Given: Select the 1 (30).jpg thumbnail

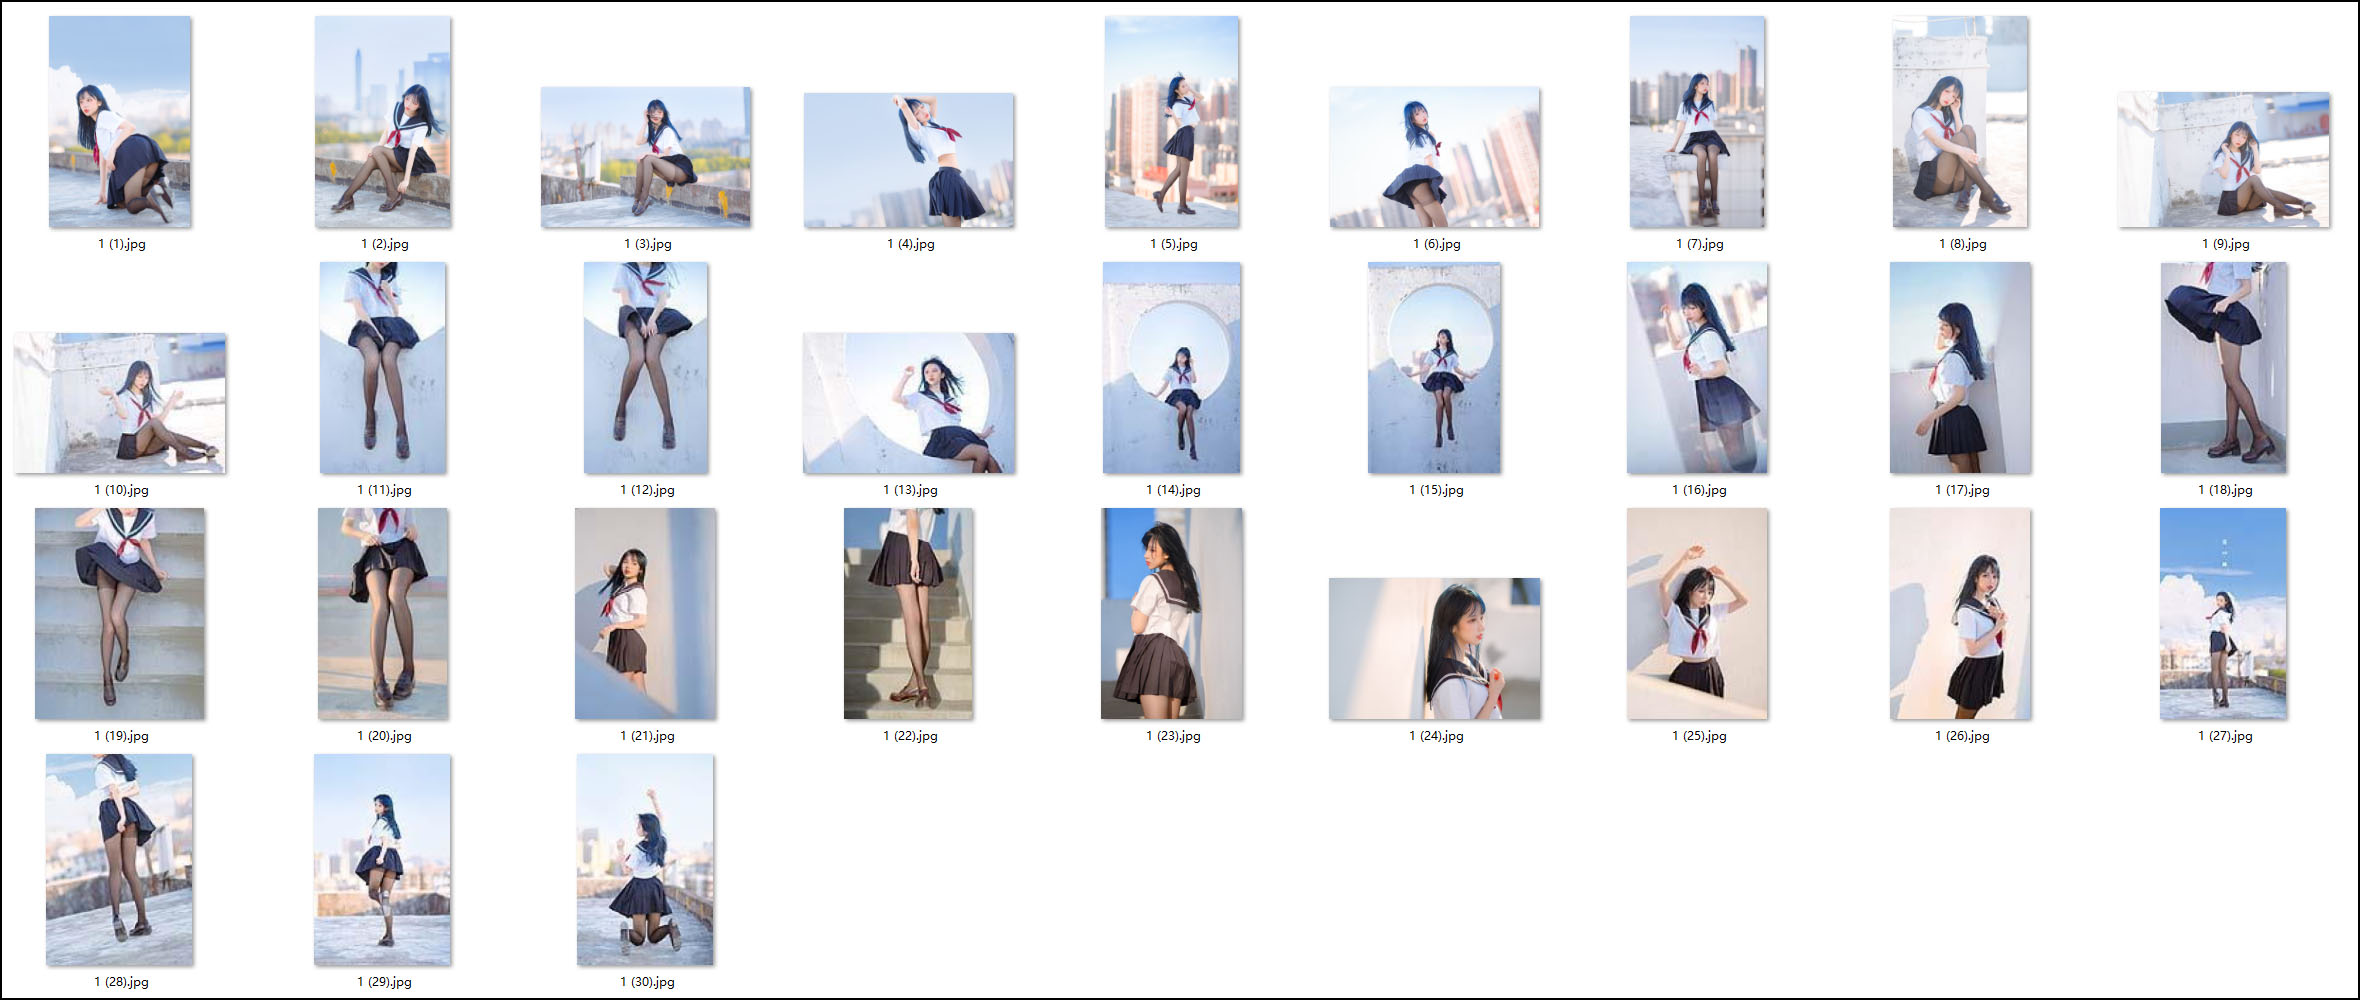Looking at the screenshot, I should tap(646, 860).
